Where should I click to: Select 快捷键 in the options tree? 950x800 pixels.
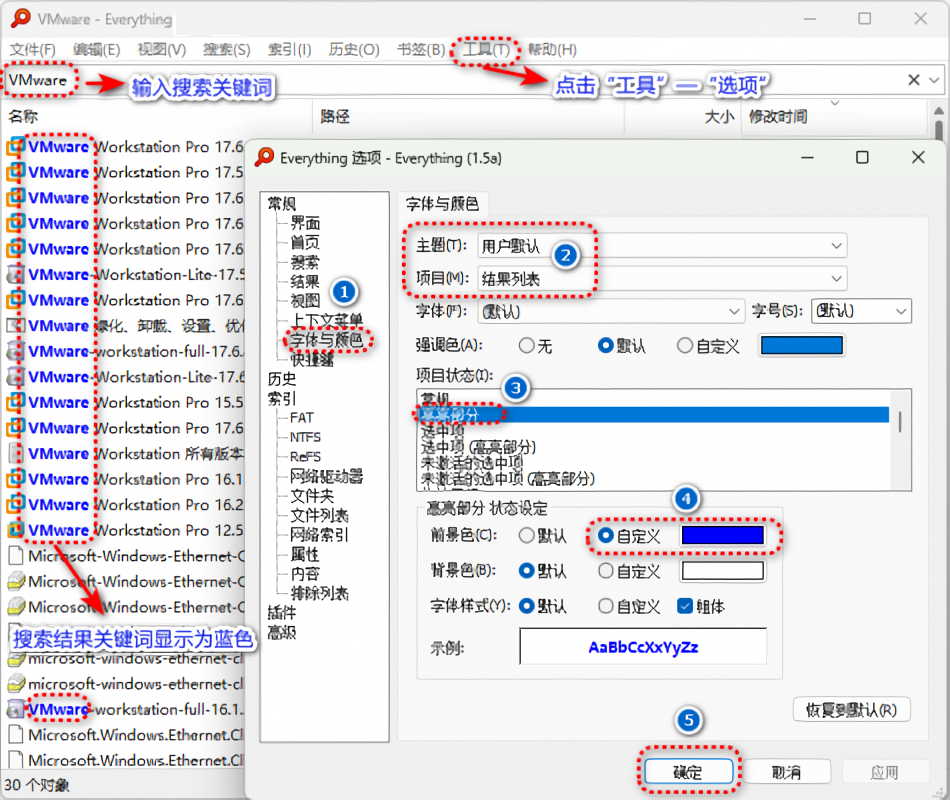pyautogui.click(x=312, y=359)
